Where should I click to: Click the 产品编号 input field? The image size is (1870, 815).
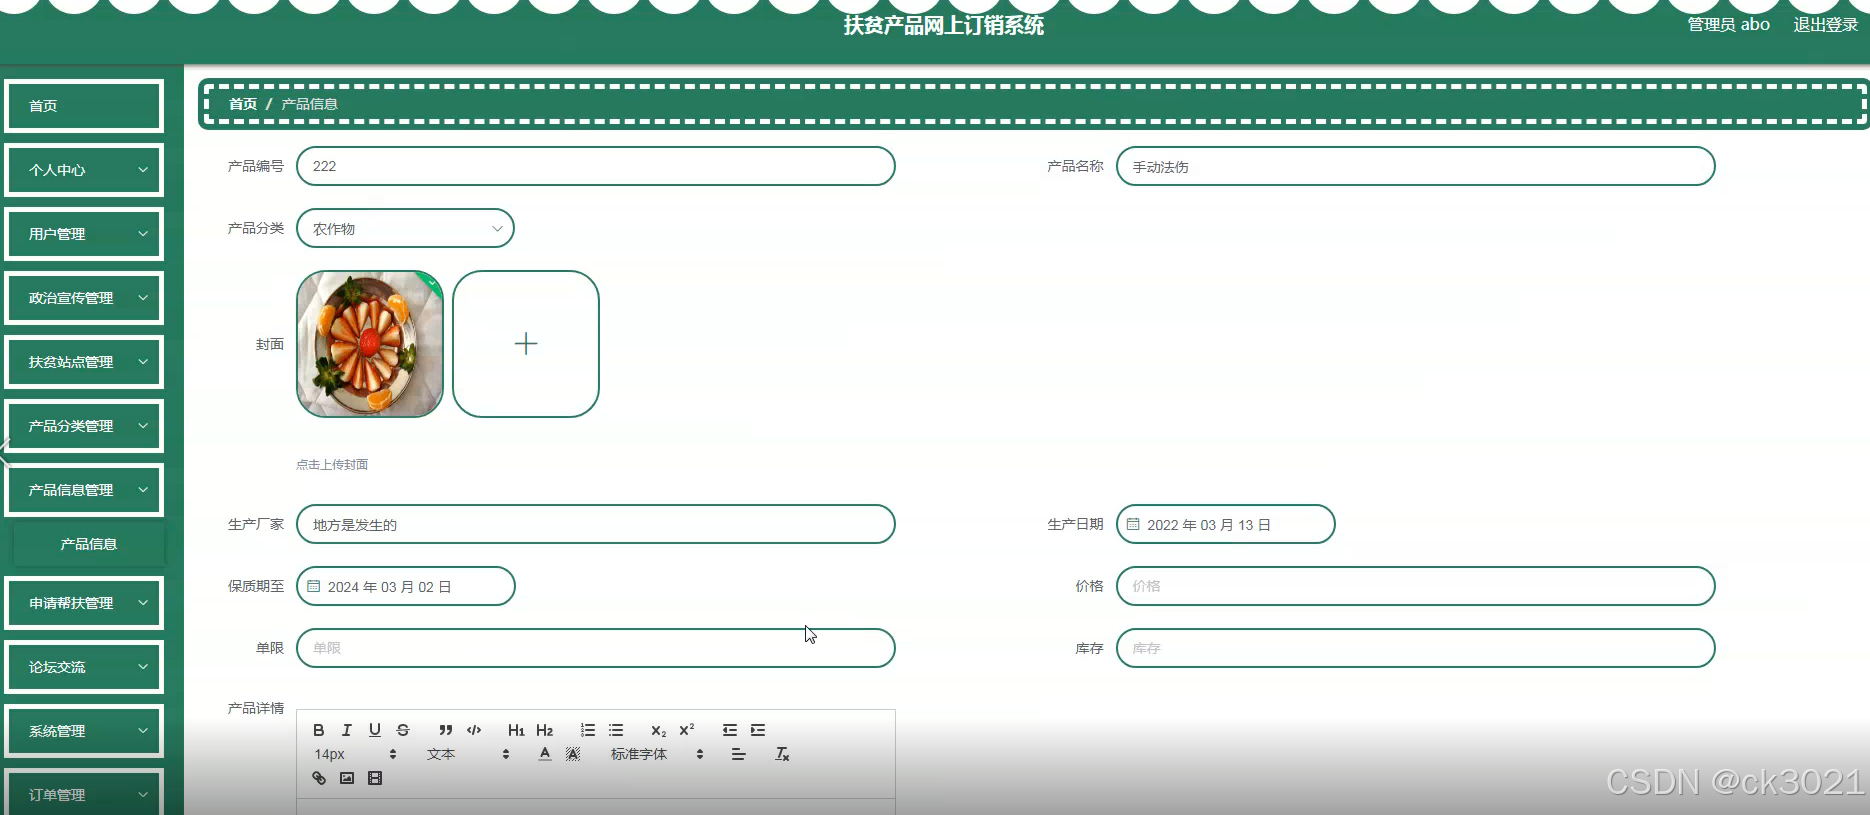tap(596, 166)
